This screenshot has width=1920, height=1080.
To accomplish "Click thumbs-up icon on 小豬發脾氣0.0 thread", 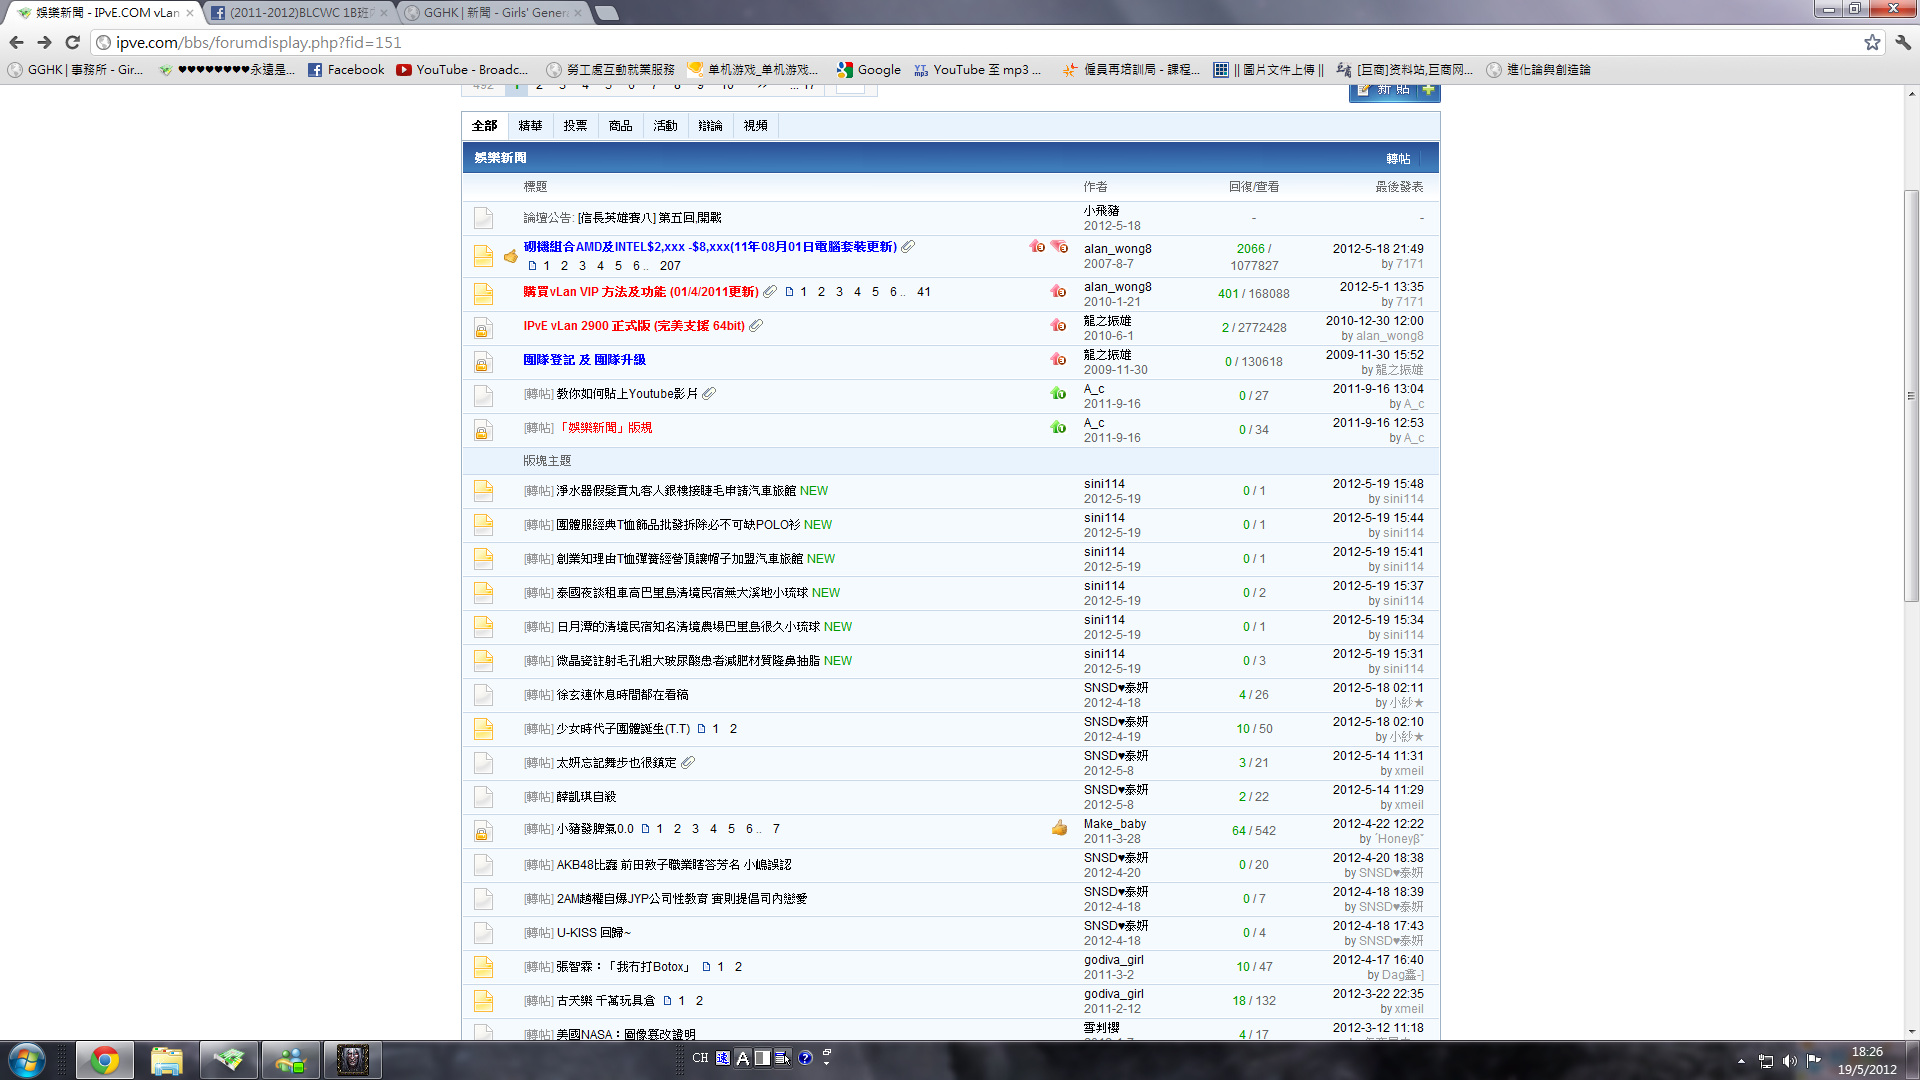I will tap(1059, 828).
